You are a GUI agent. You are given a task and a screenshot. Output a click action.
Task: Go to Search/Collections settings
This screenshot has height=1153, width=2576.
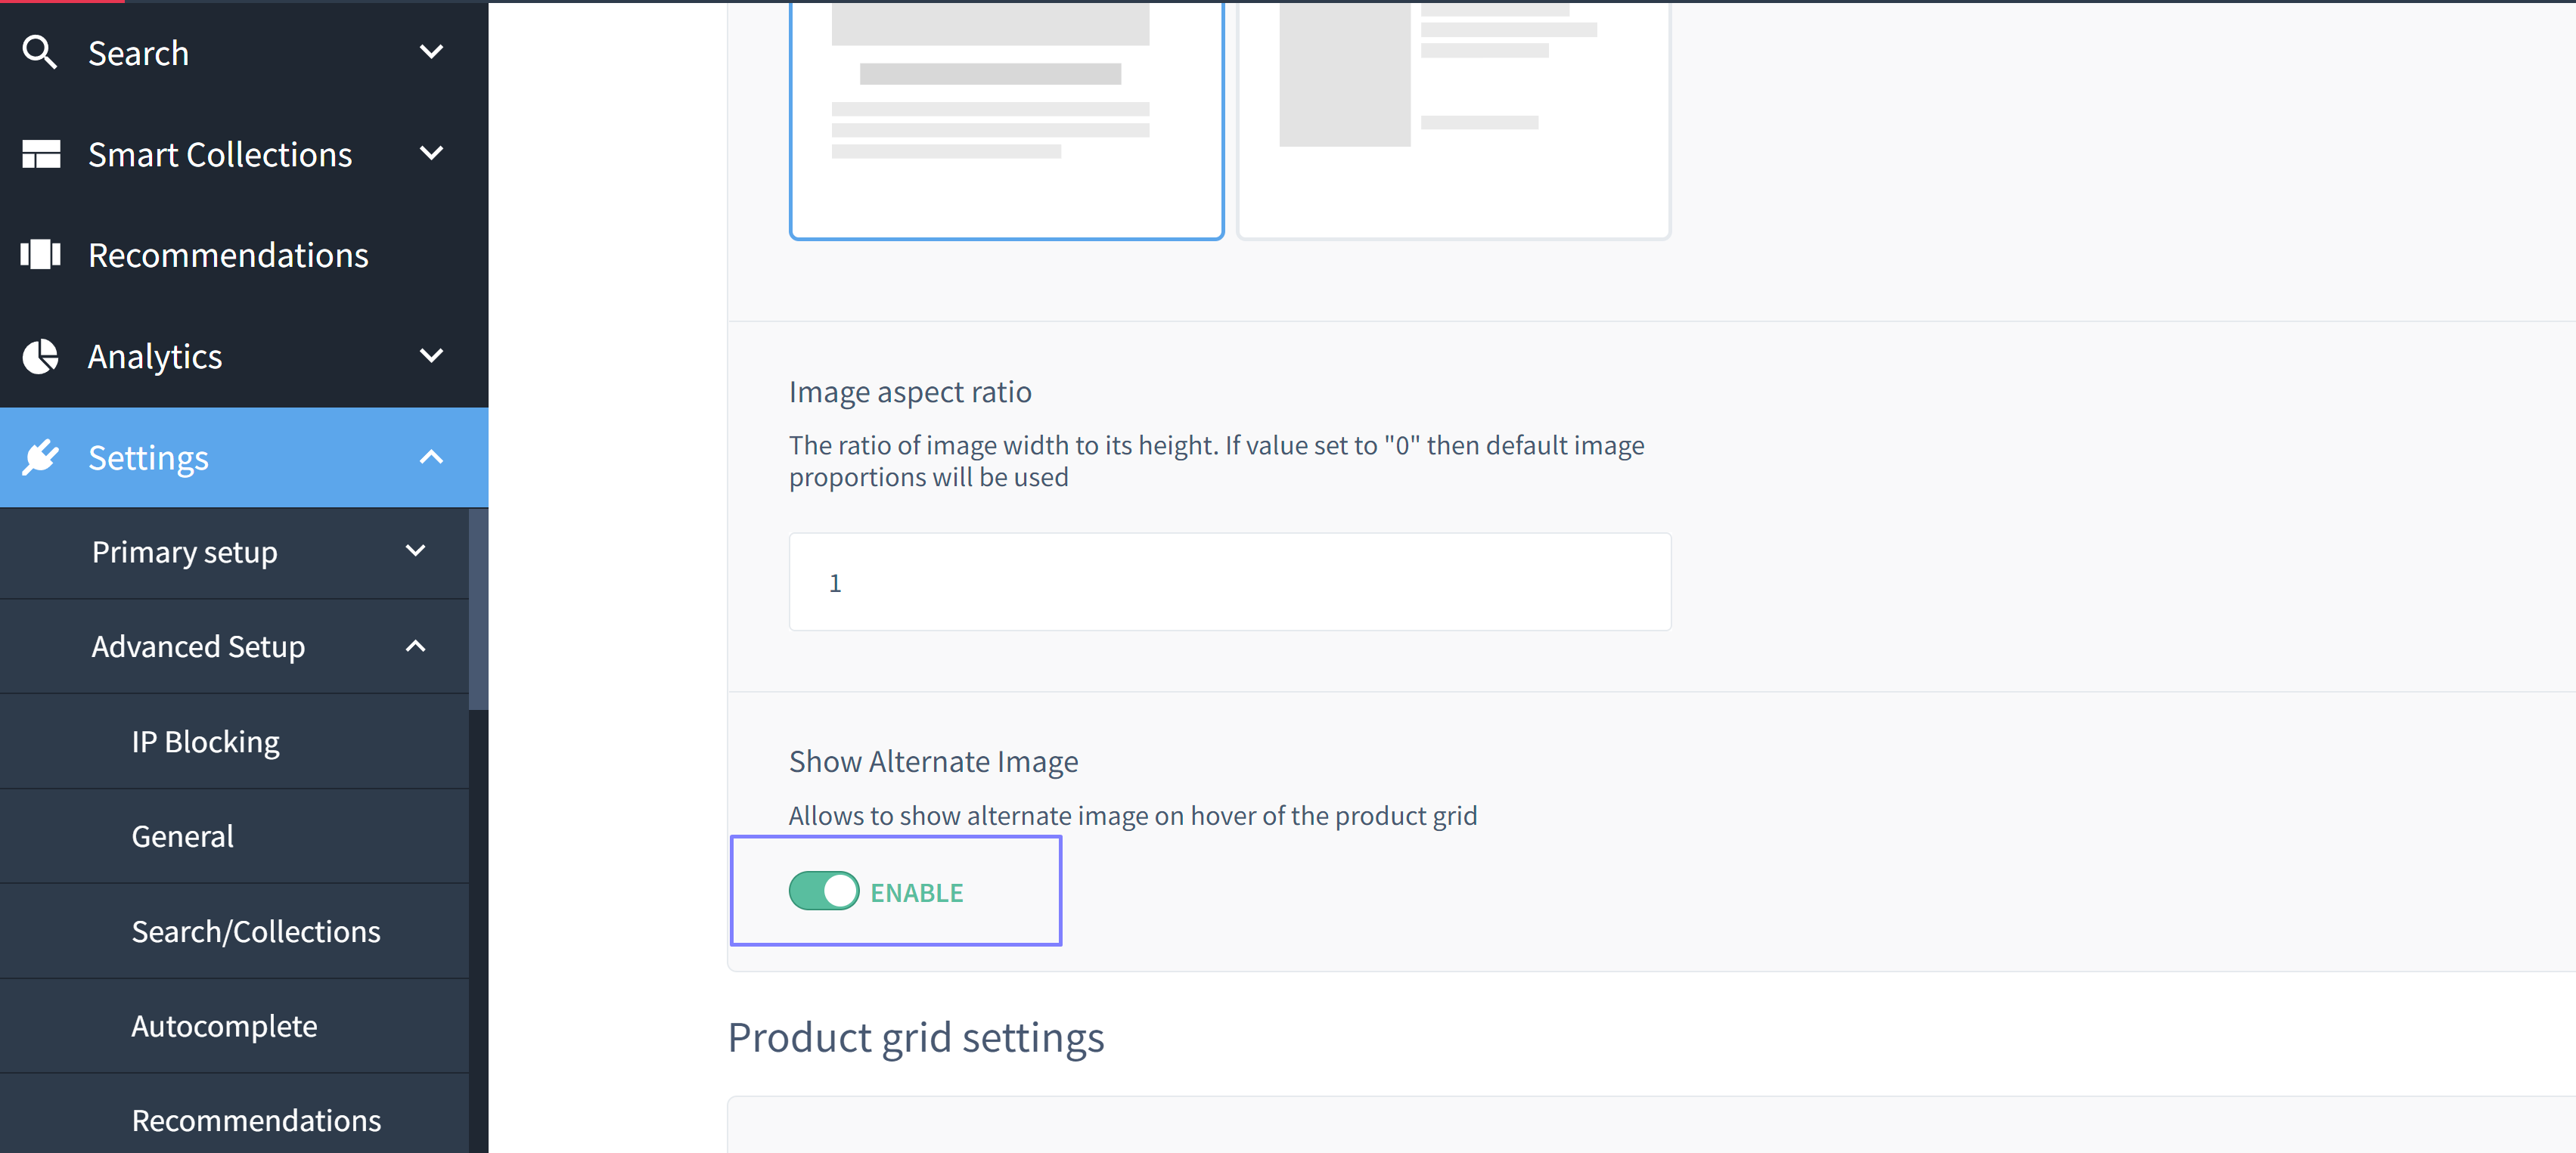pos(256,931)
